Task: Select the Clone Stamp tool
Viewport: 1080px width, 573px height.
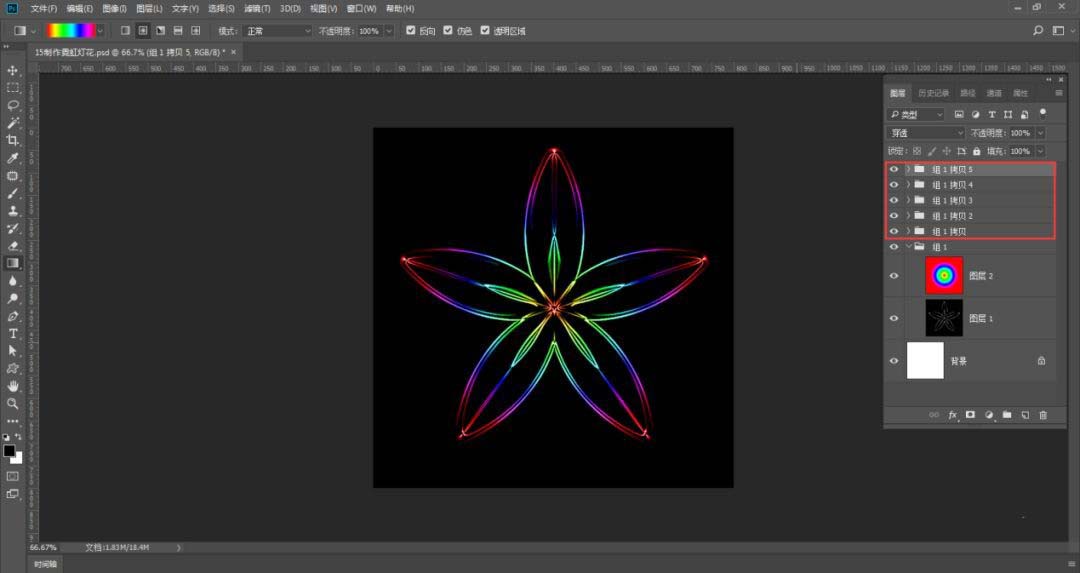Action: pos(12,211)
